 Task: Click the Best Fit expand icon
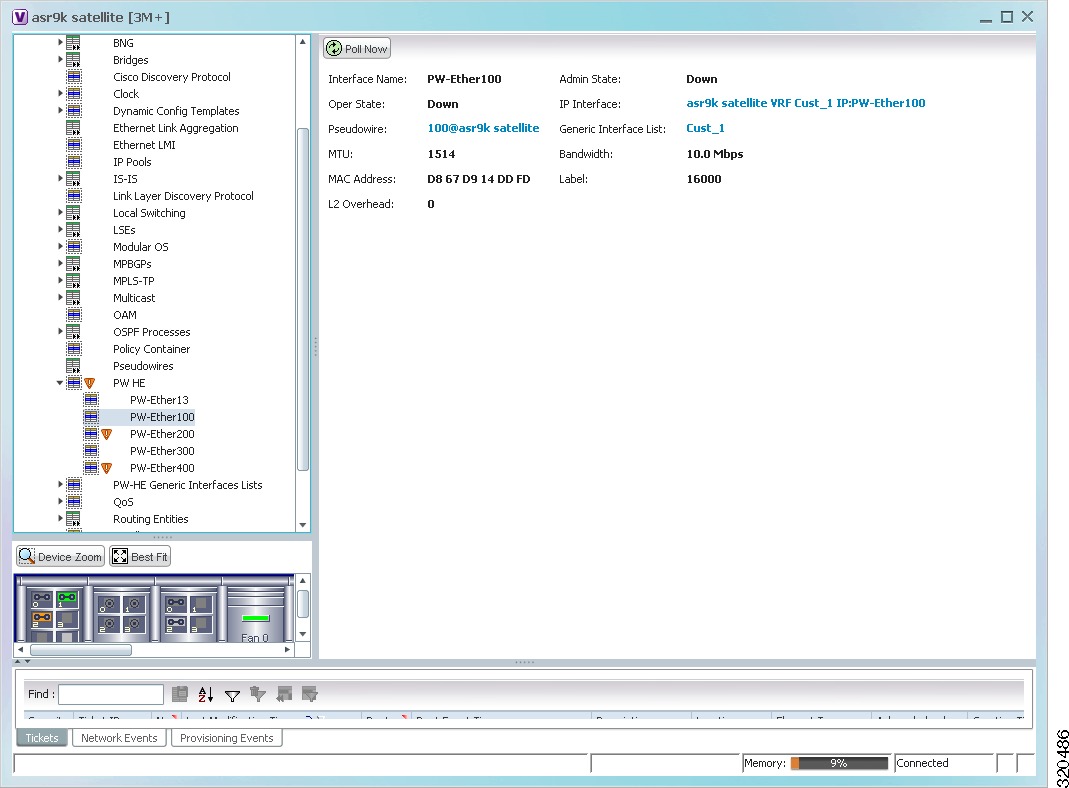(x=120, y=556)
